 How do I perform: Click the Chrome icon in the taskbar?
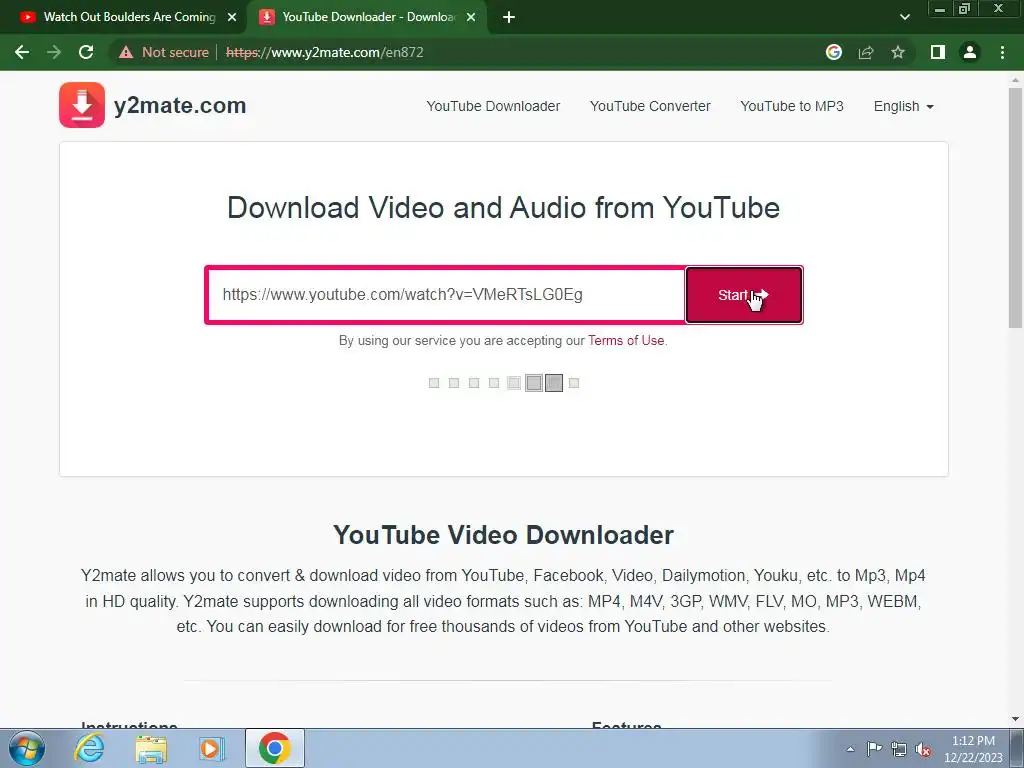tap(274, 748)
